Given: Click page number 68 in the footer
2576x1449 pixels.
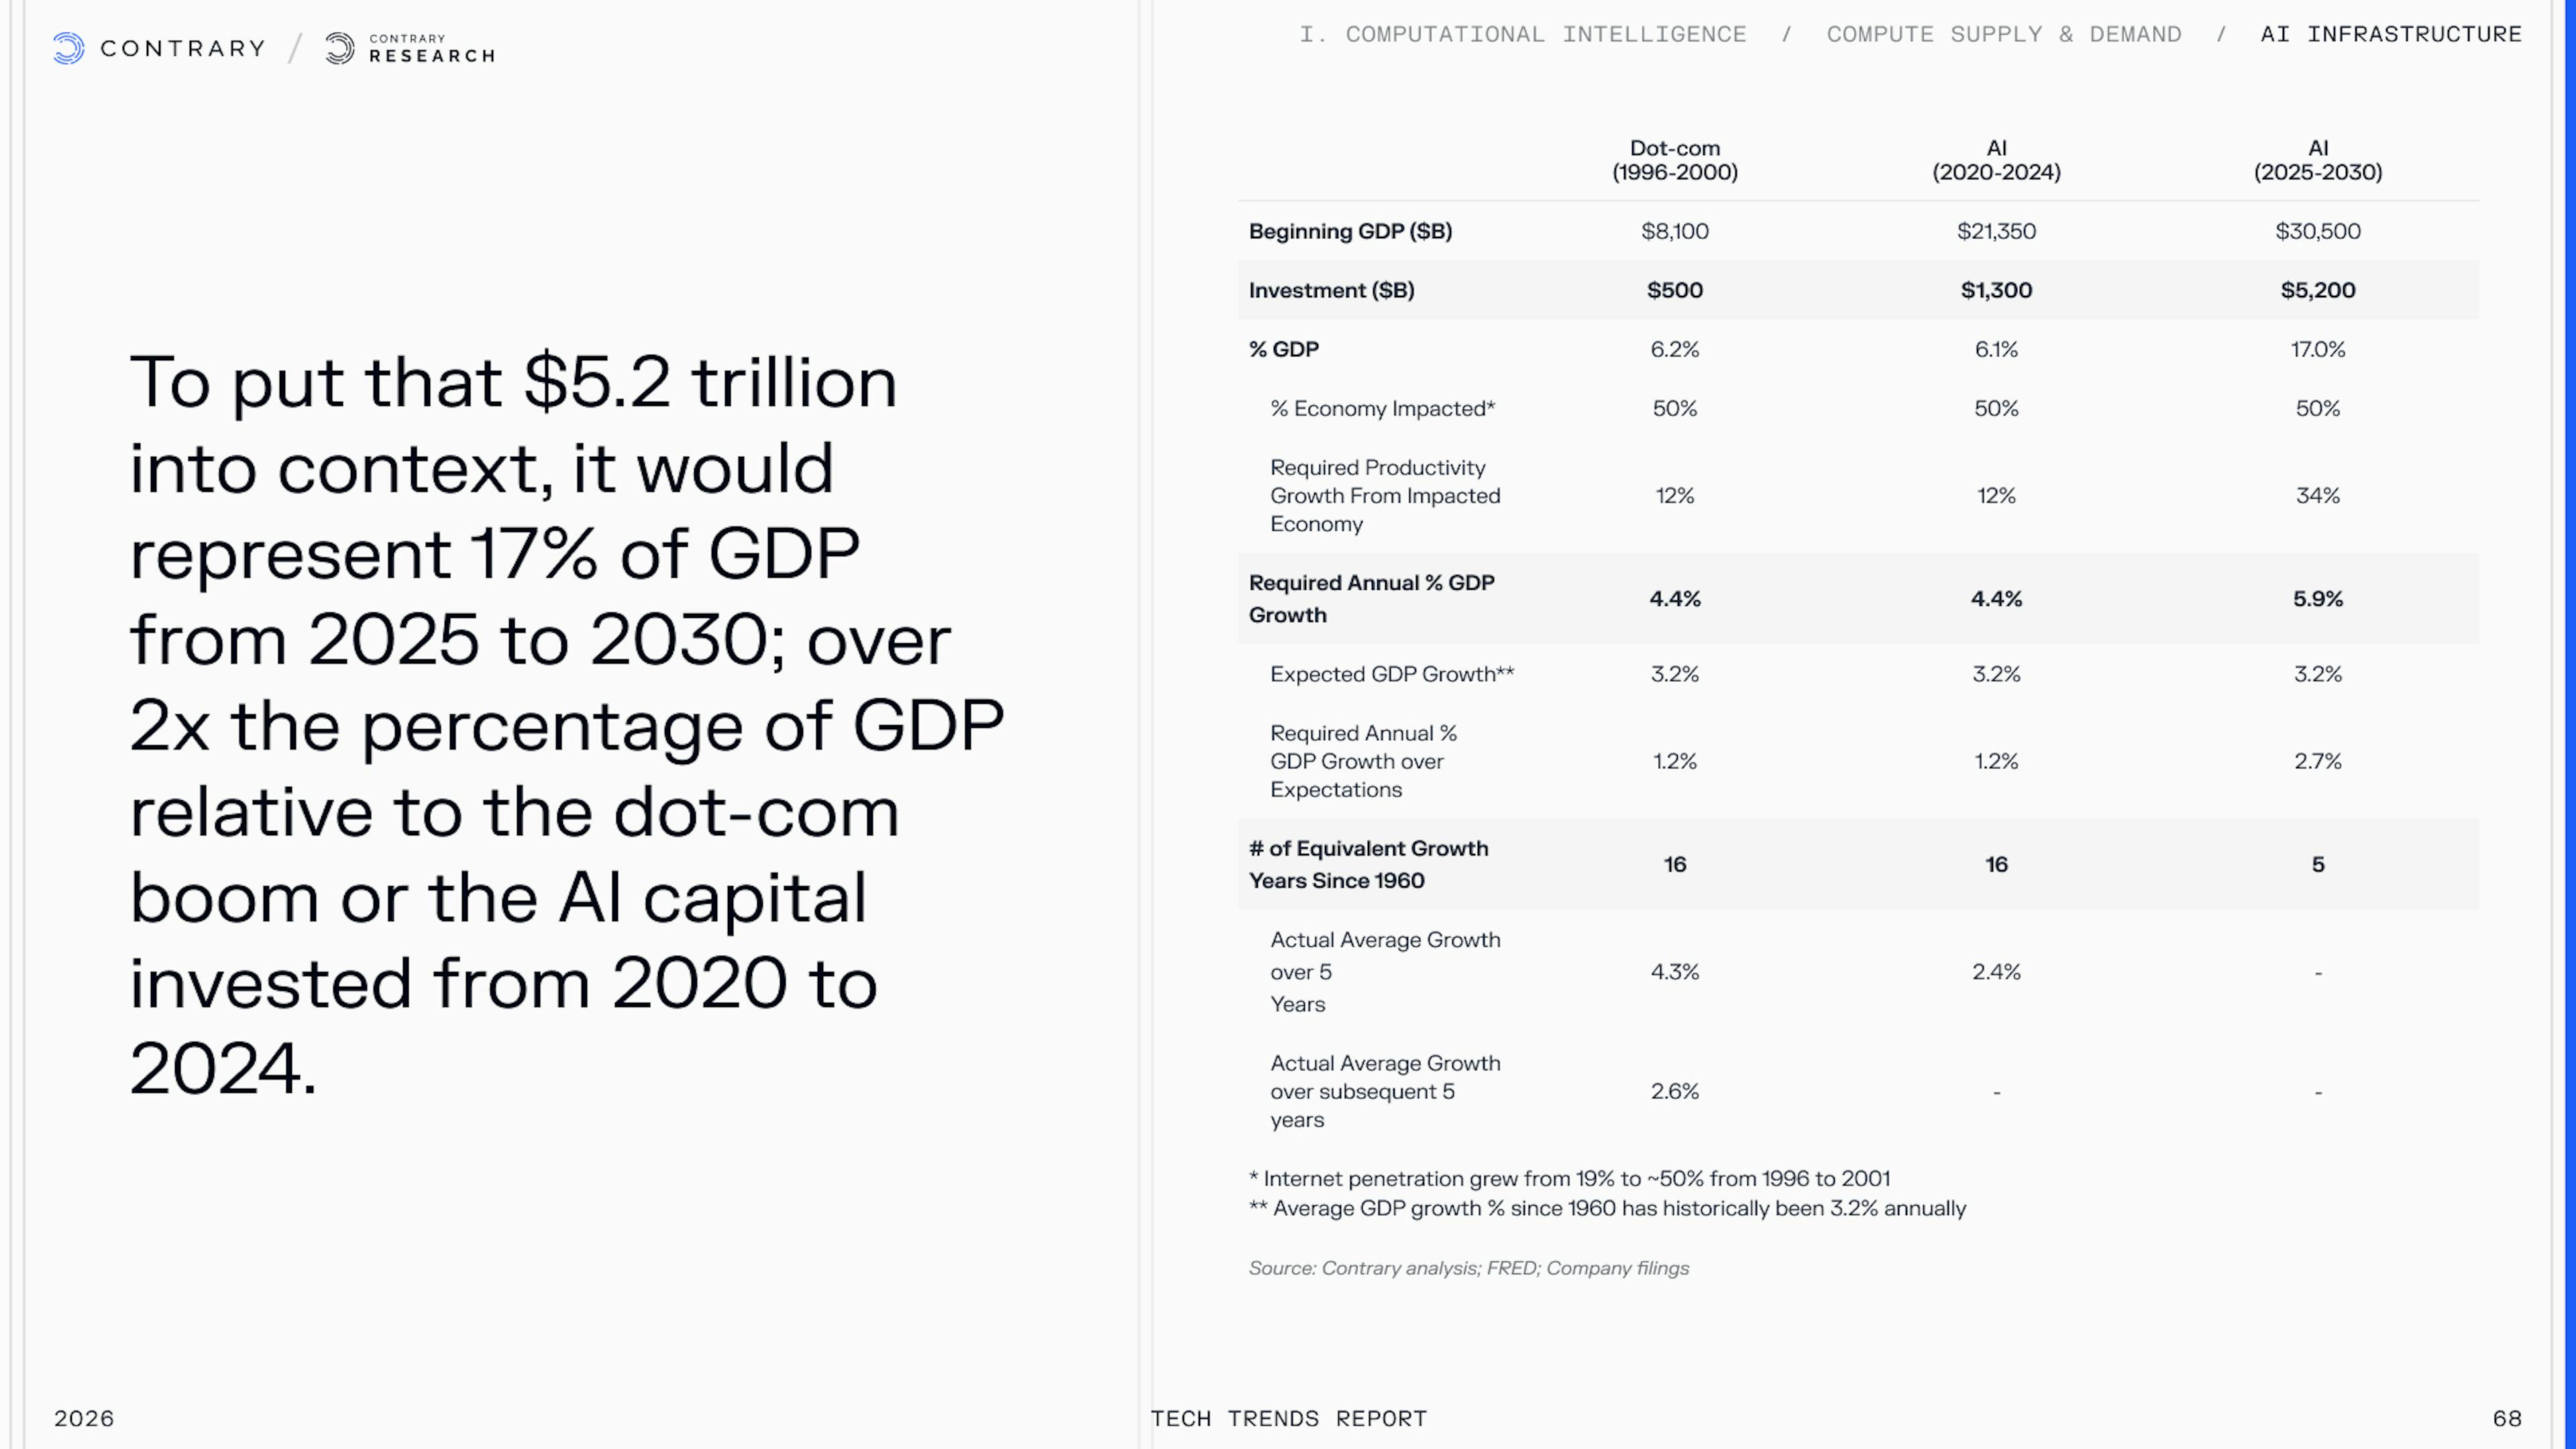Looking at the screenshot, I should tap(2507, 1418).
